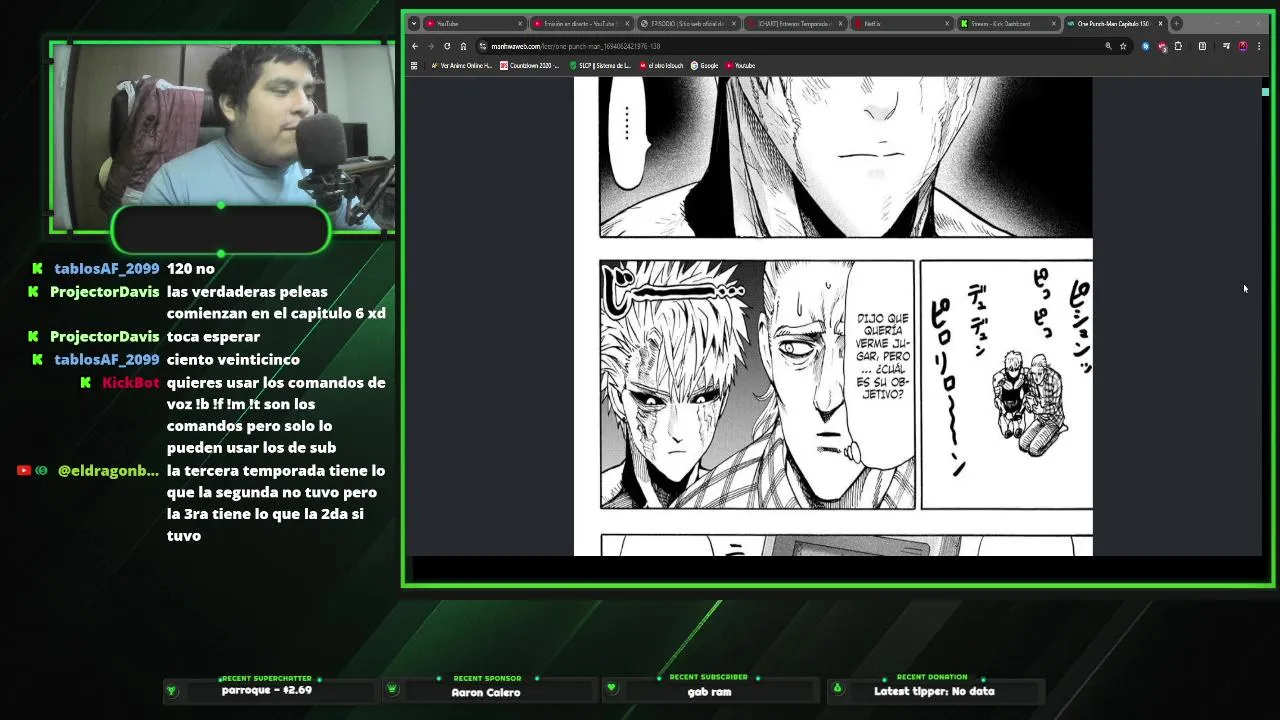Open the Google bookmark
Screen dimensions: 1280x720
click(705, 66)
